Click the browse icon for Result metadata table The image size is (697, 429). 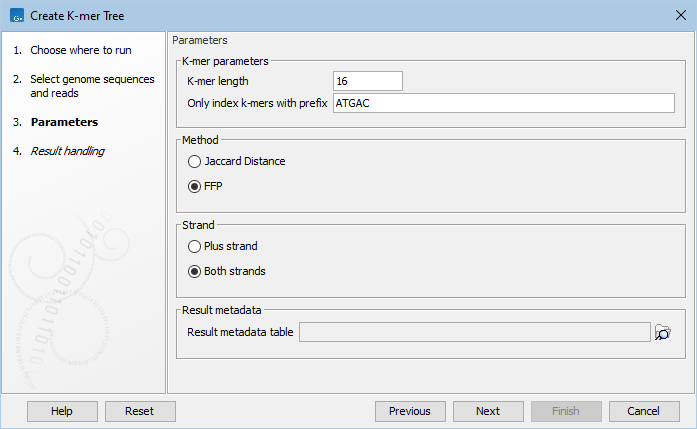tap(662, 333)
